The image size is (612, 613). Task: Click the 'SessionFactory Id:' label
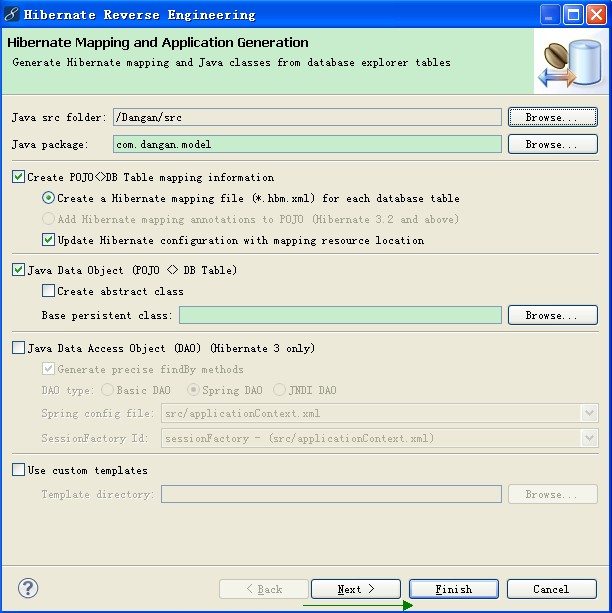tap(95, 438)
